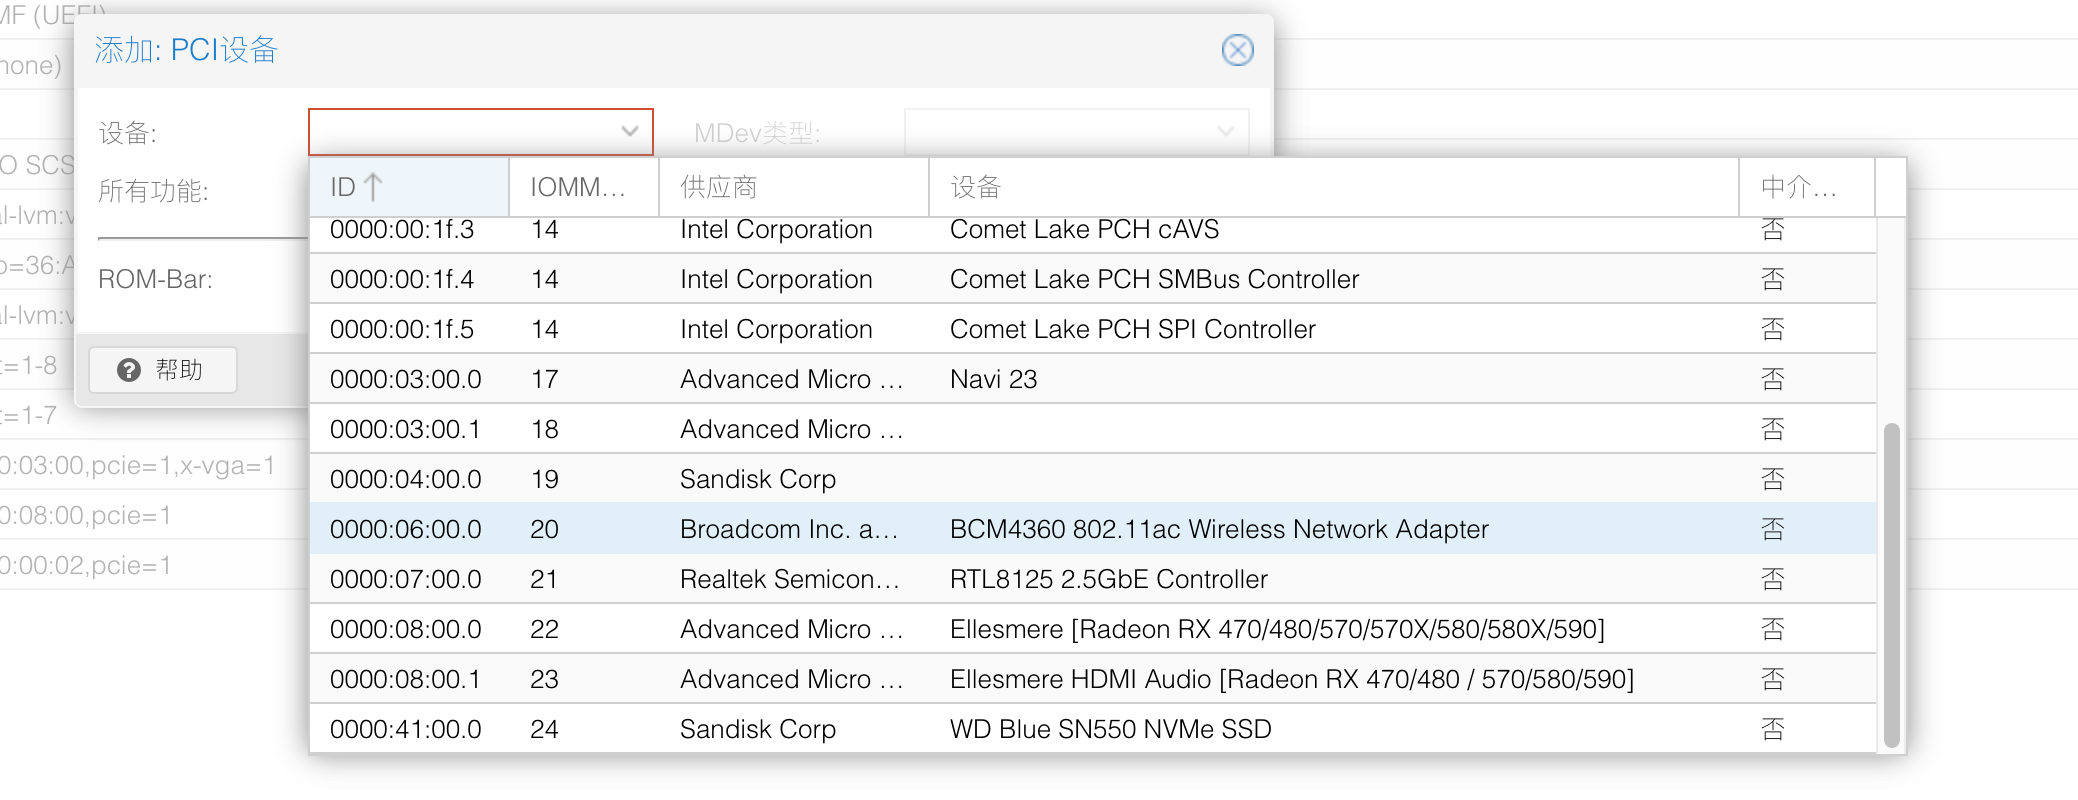
Task: Sort by the 供应商 vendor column header
Action: pos(794,187)
